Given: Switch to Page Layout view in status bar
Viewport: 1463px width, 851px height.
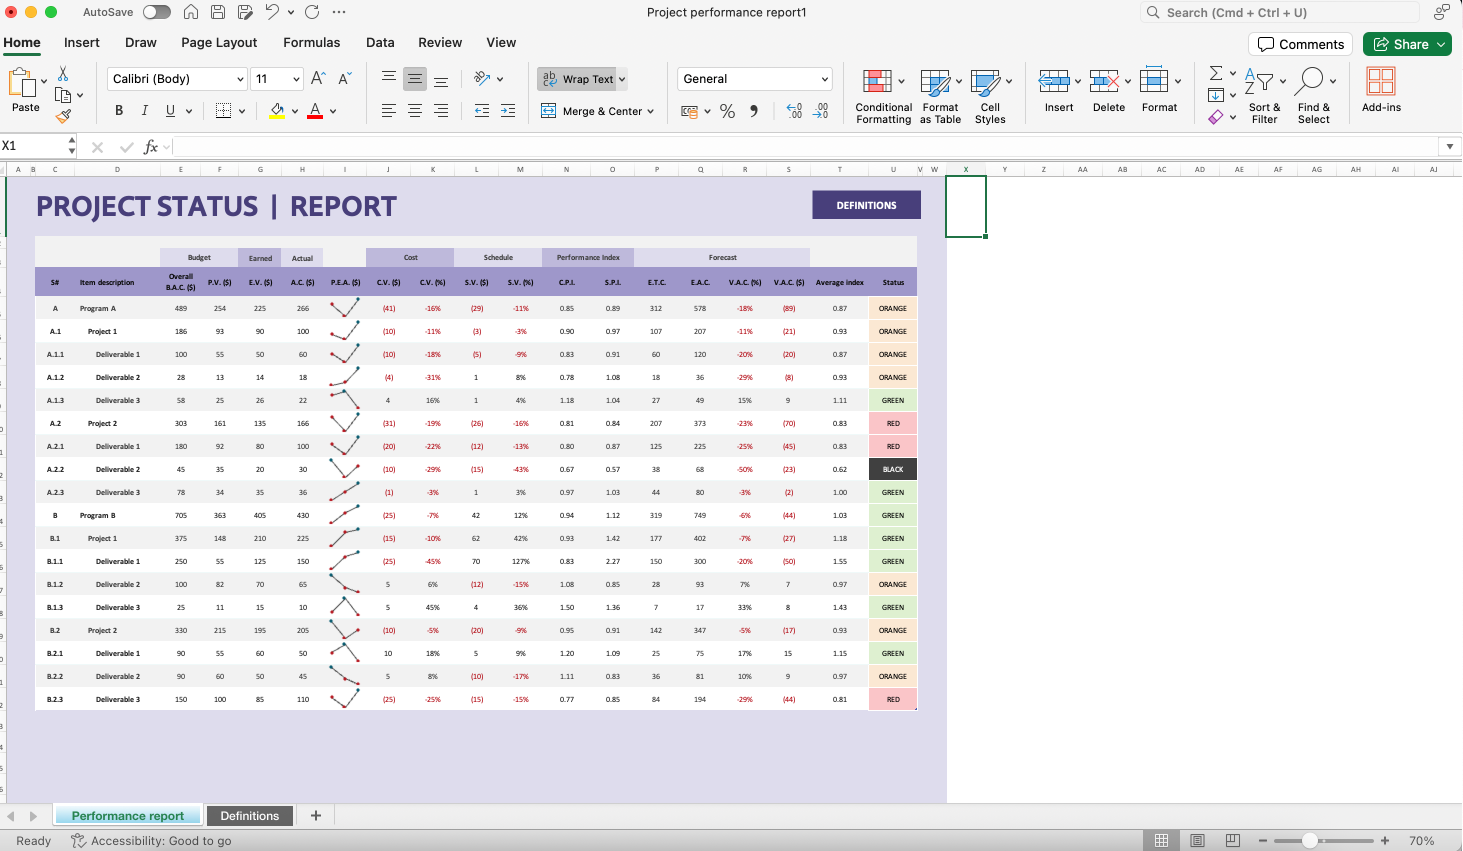Looking at the screenshot, I should [1197, 841].
